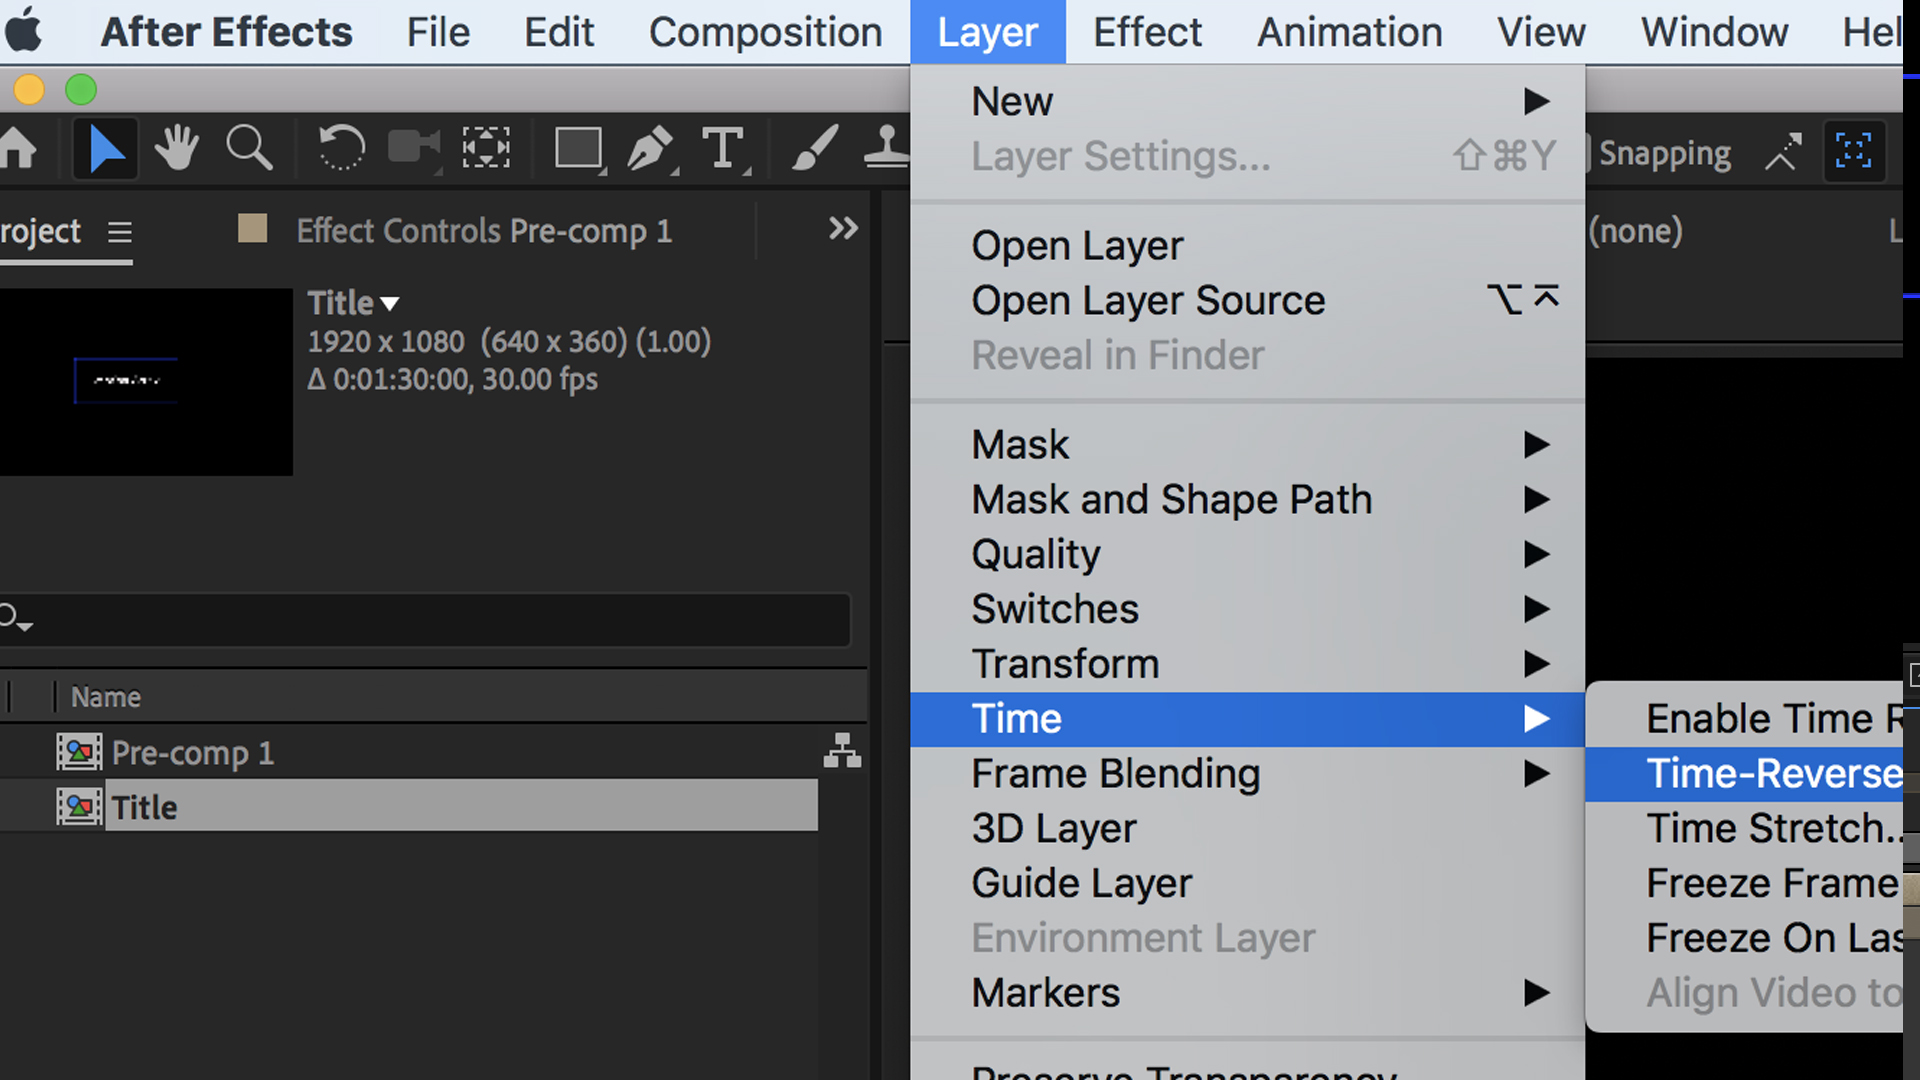Select the Rotation tool
Image resolution: width=1920 pixels, height=1080 pixels.
(x=340, y=148)
